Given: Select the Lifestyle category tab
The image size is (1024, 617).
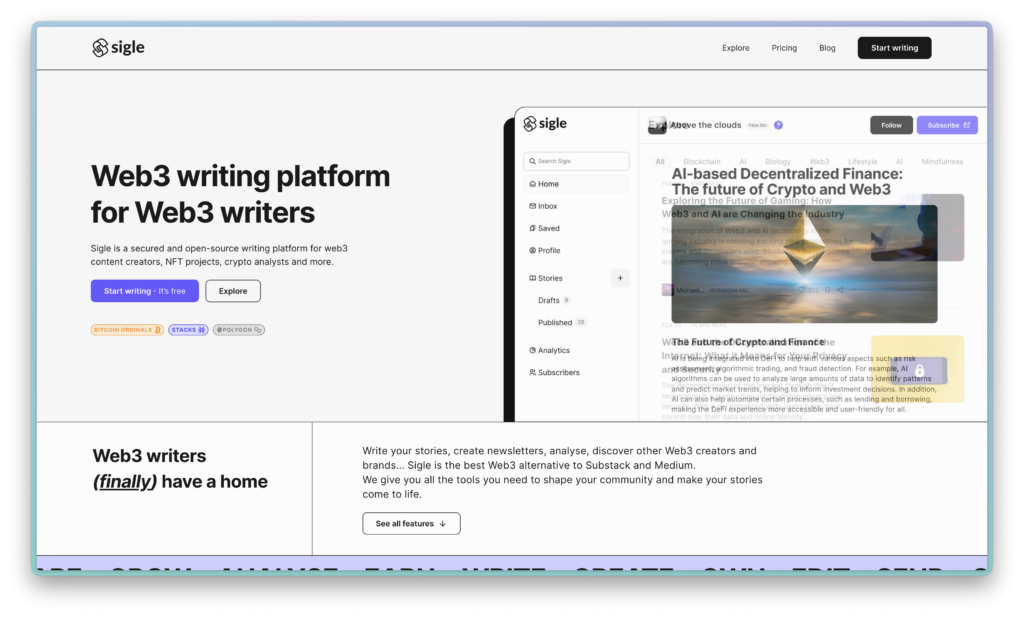Looking at the screenshot, I should 863,162.
